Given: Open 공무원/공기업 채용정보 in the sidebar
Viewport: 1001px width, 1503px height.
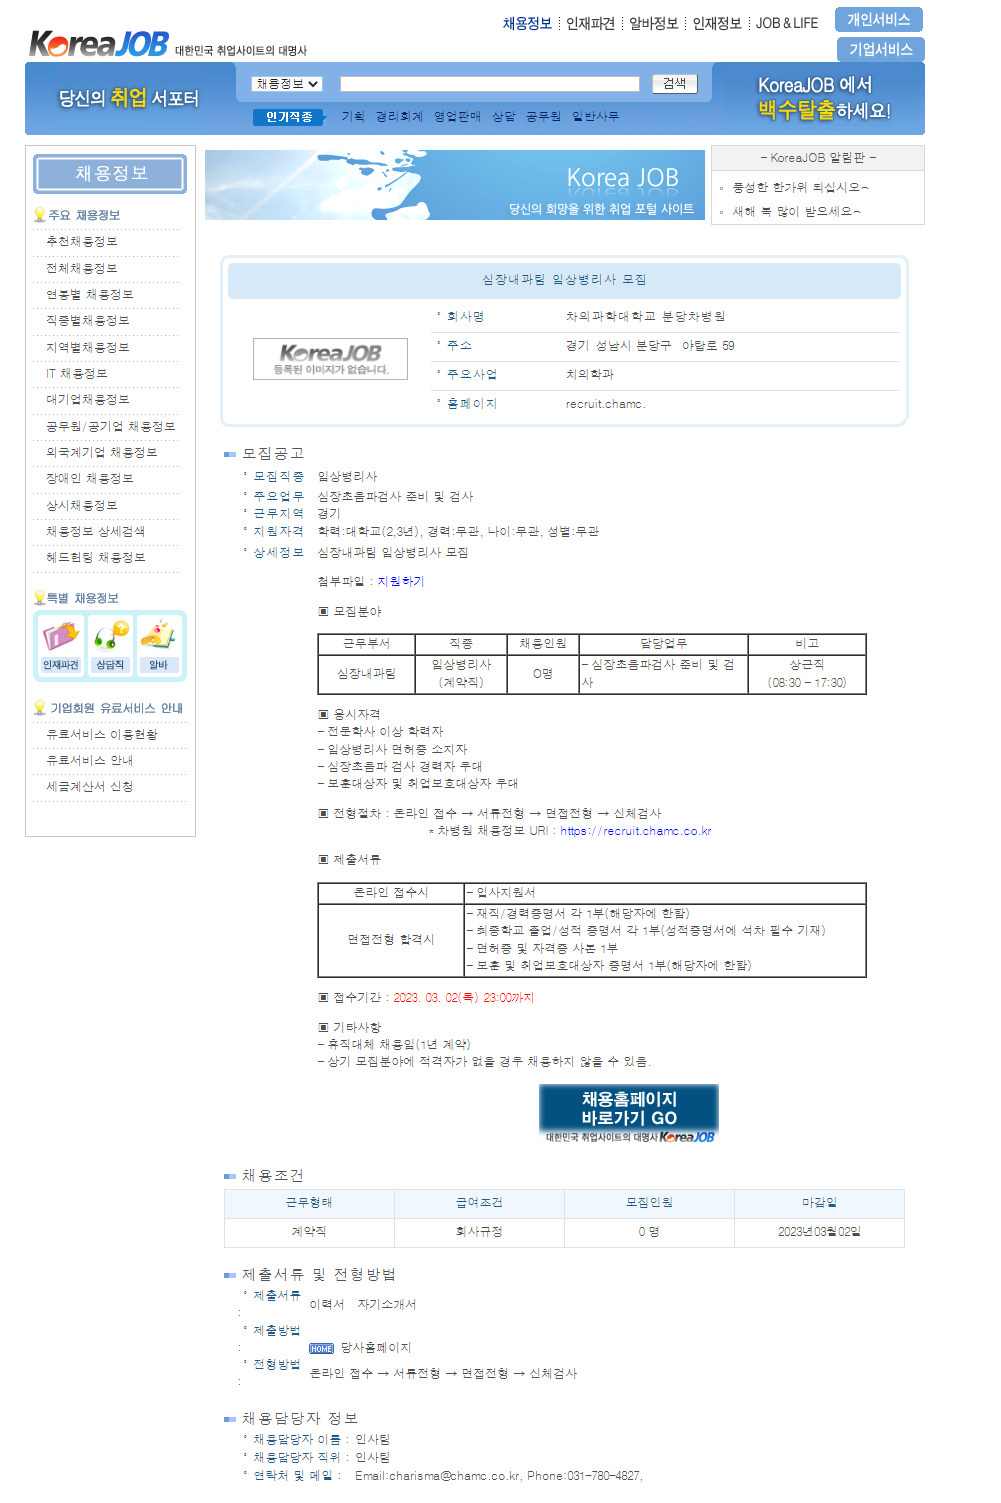Looking at the screenshot, I should coord(111,426).
